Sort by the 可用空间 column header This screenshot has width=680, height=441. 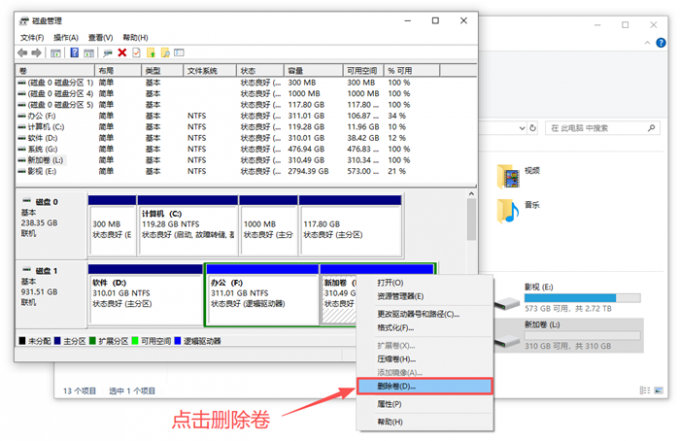coord(363,70)
